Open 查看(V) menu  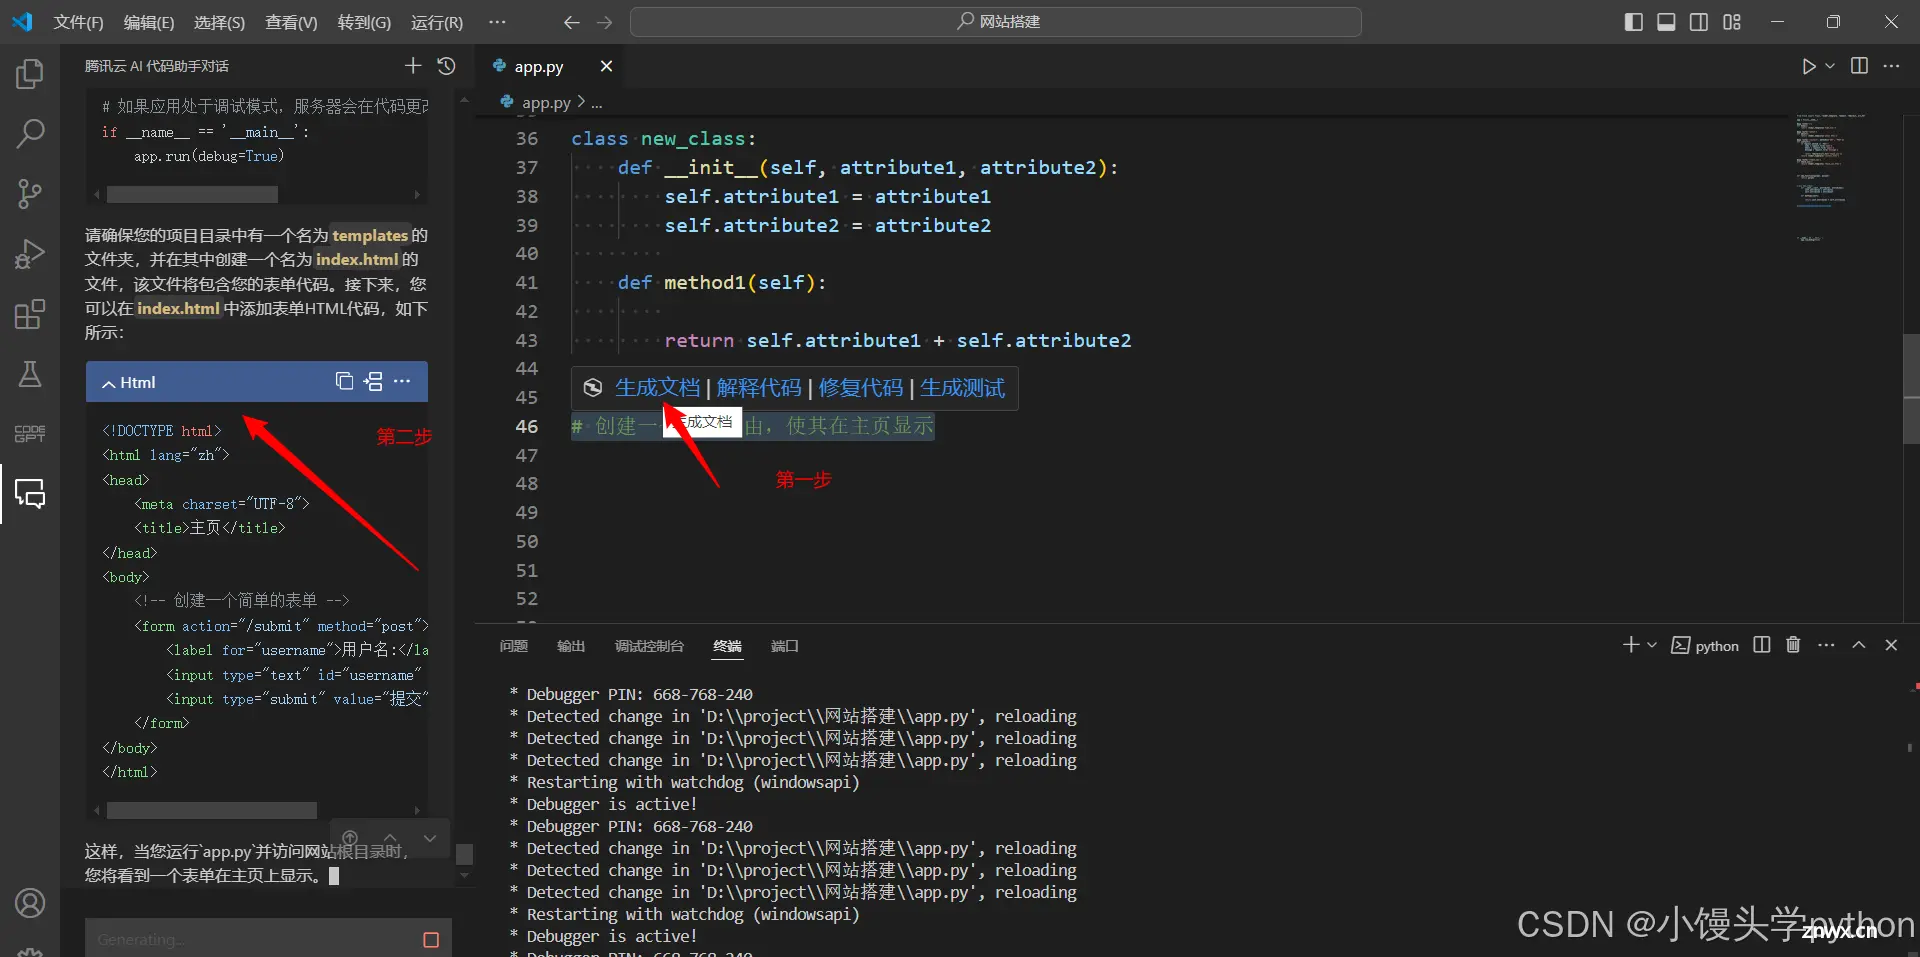291,22
